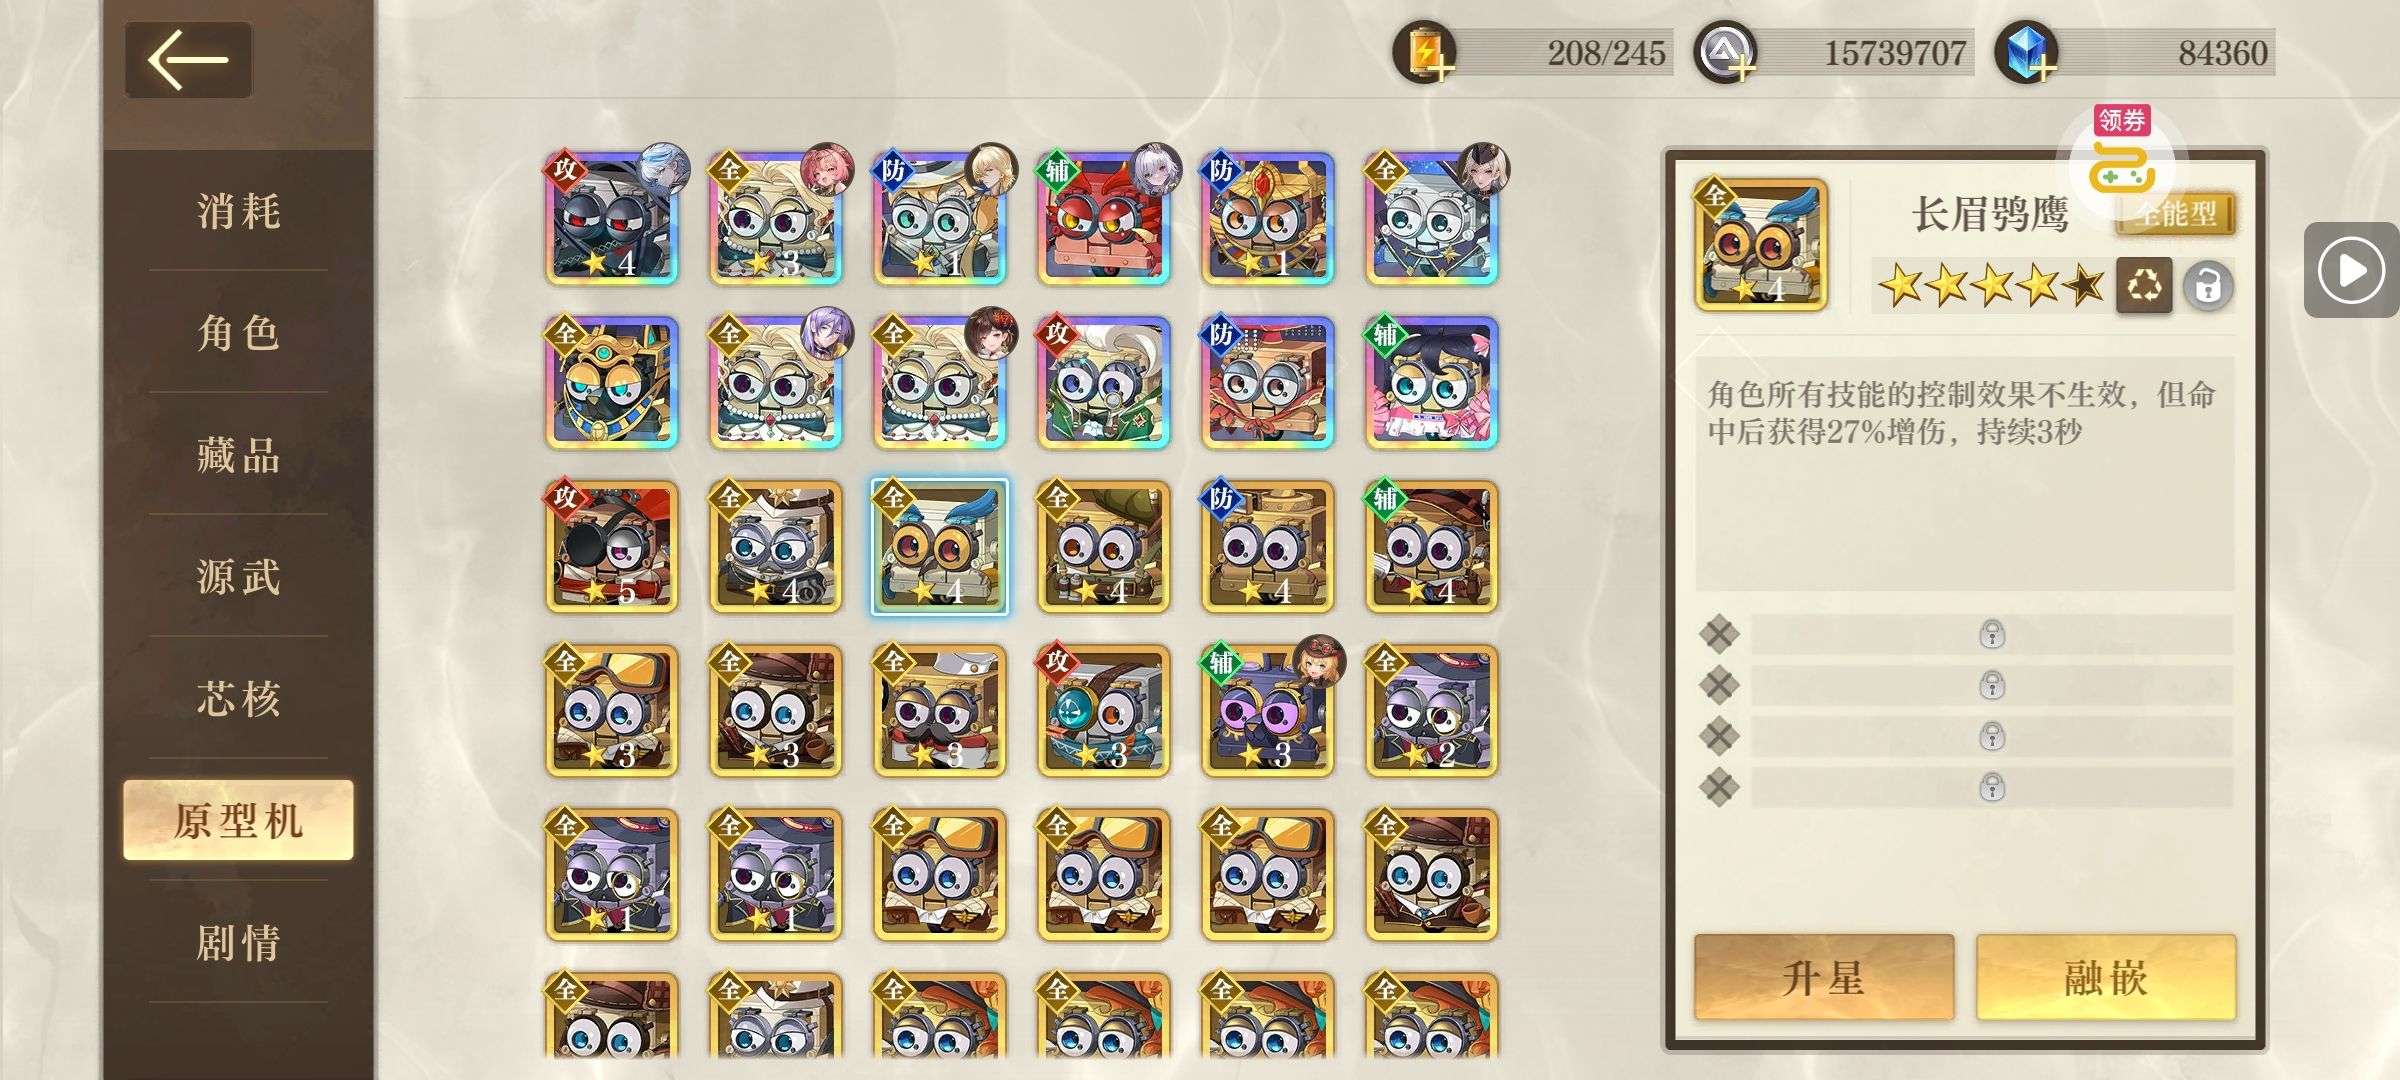2400x1080 pixels.
Task: Tap the recycle icon beside the stars
Action: tap(2144, 286)
